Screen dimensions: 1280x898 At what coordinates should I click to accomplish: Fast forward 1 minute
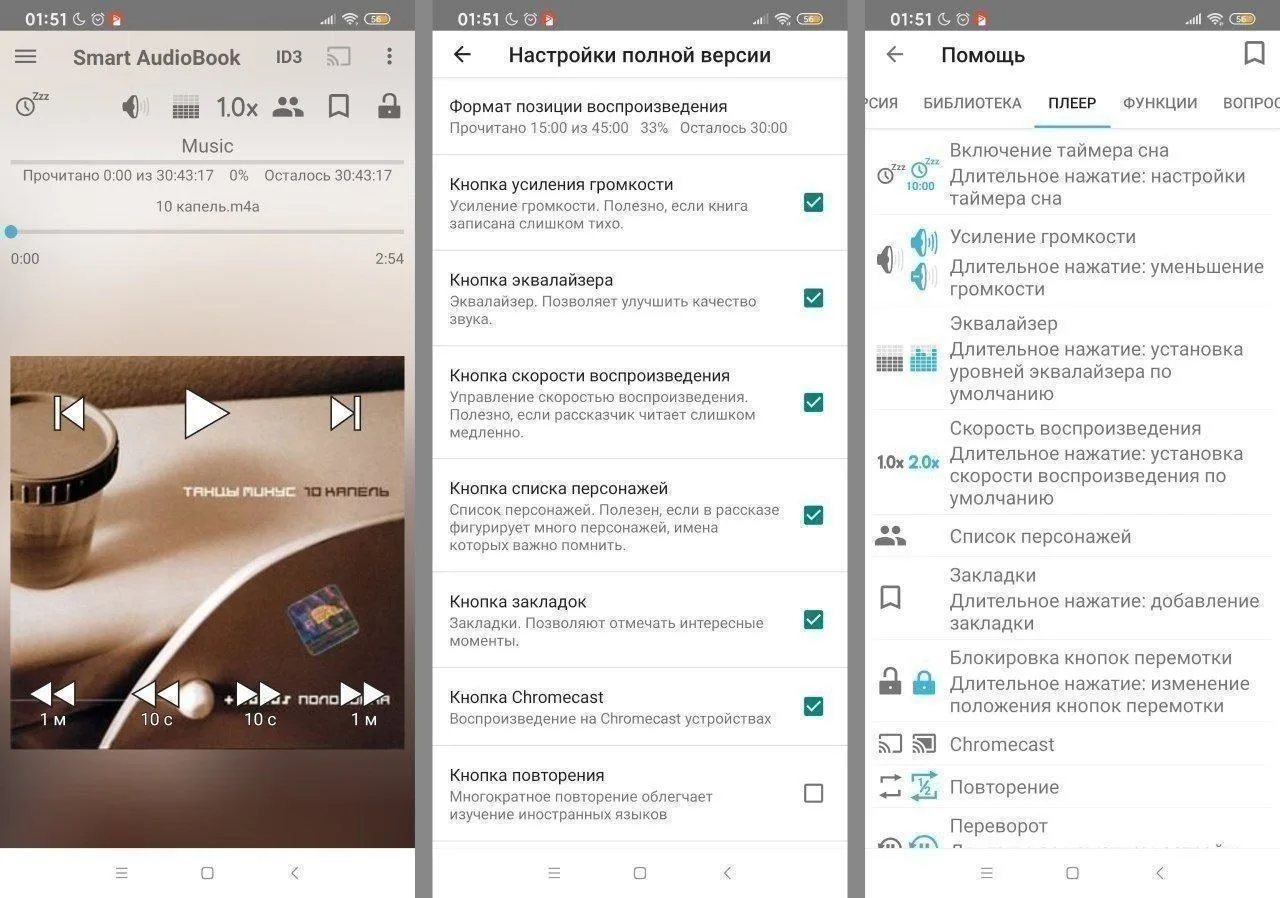(363, 703)
